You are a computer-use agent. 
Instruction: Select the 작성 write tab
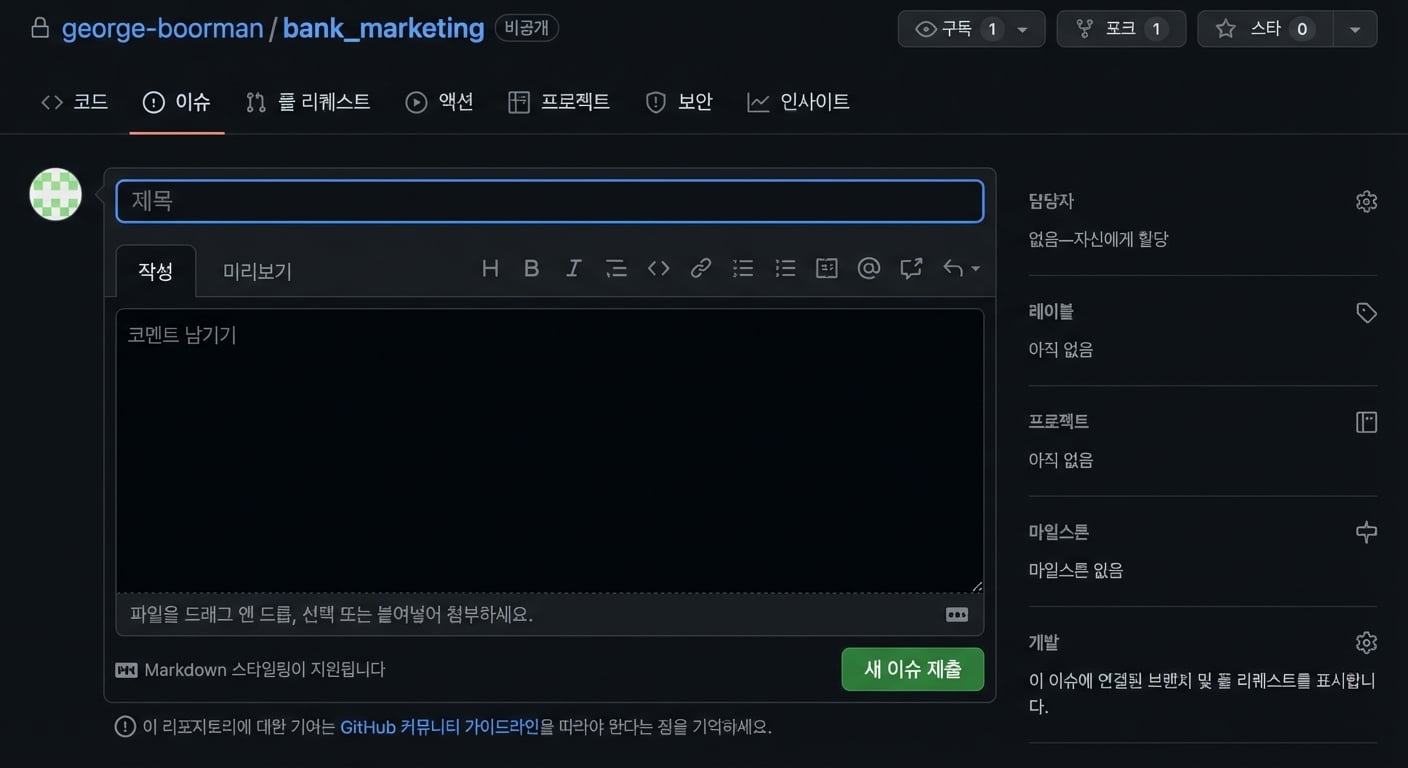point(156,271)
